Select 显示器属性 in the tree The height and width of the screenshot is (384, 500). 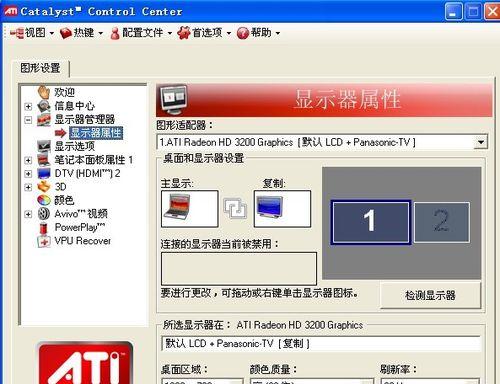pos(96,133)
